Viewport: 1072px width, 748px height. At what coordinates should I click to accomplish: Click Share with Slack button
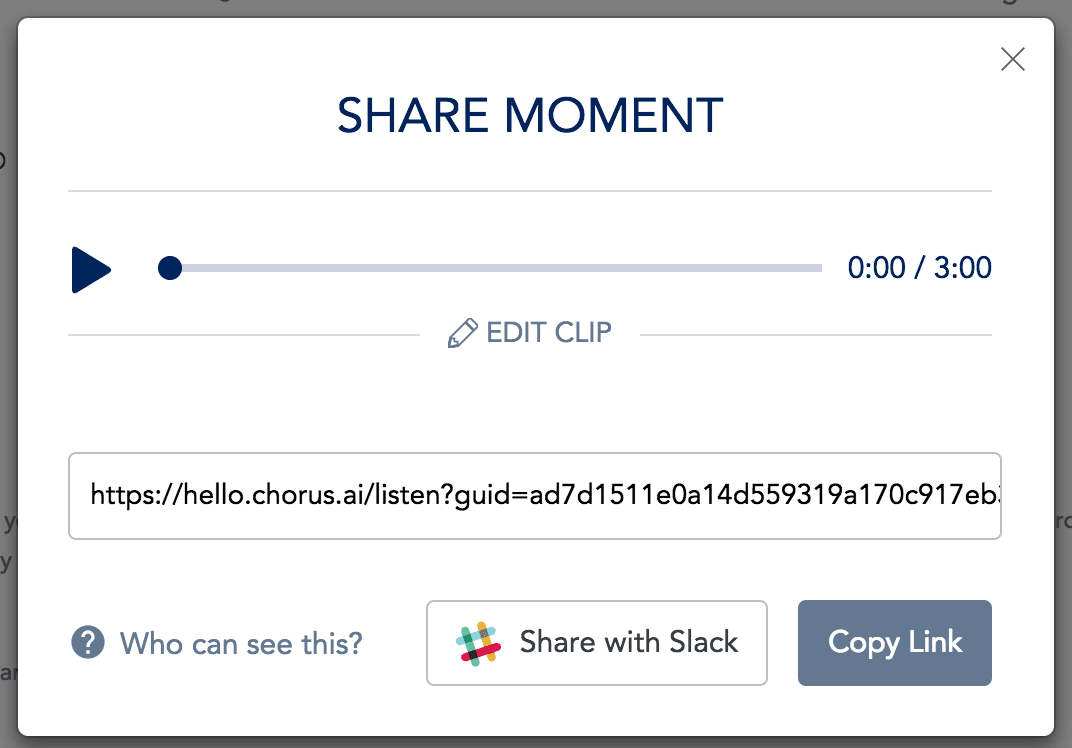[x=597, y=643]
